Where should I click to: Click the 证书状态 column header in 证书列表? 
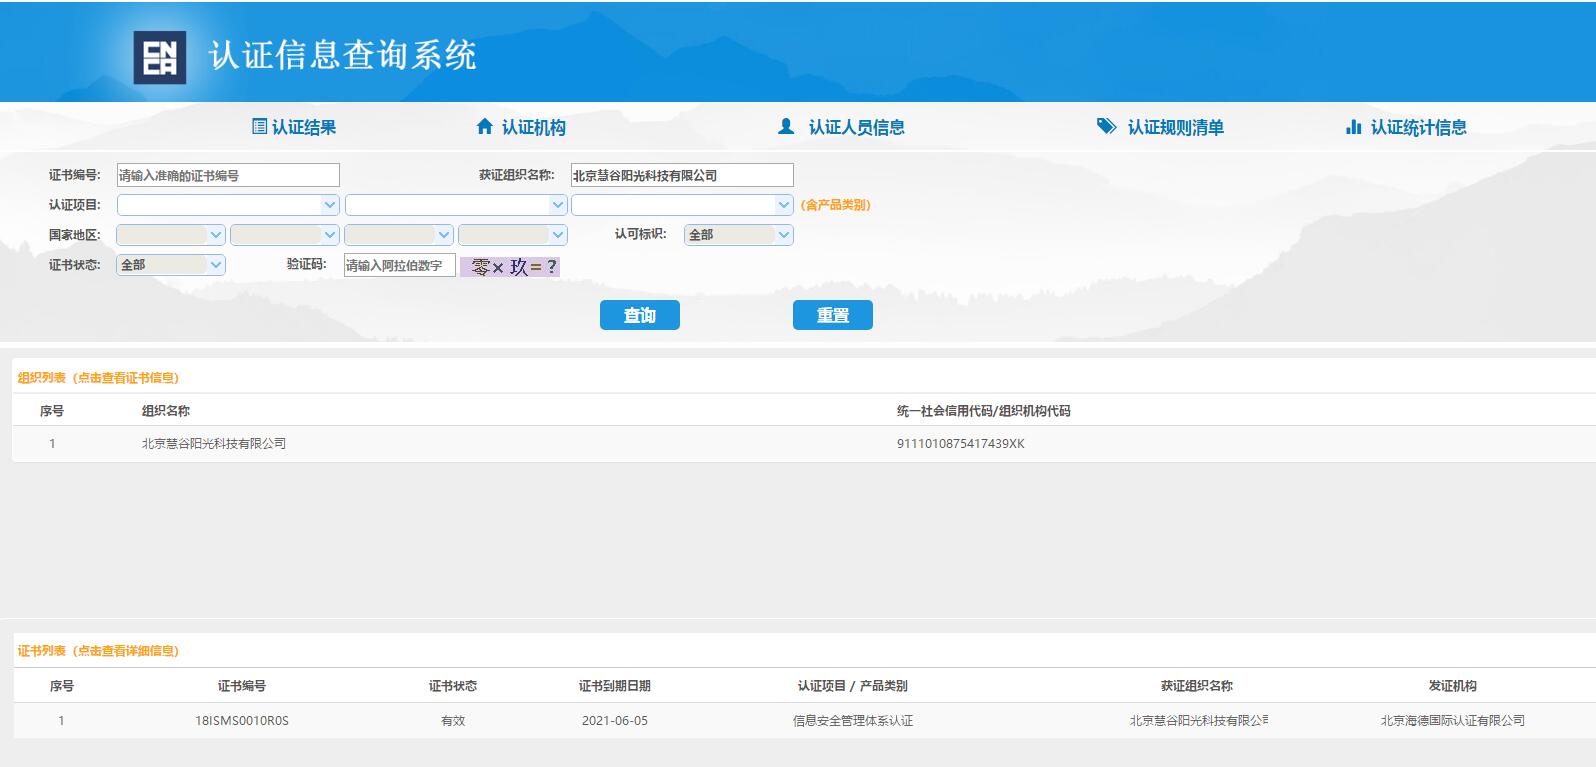click(453, 686)
